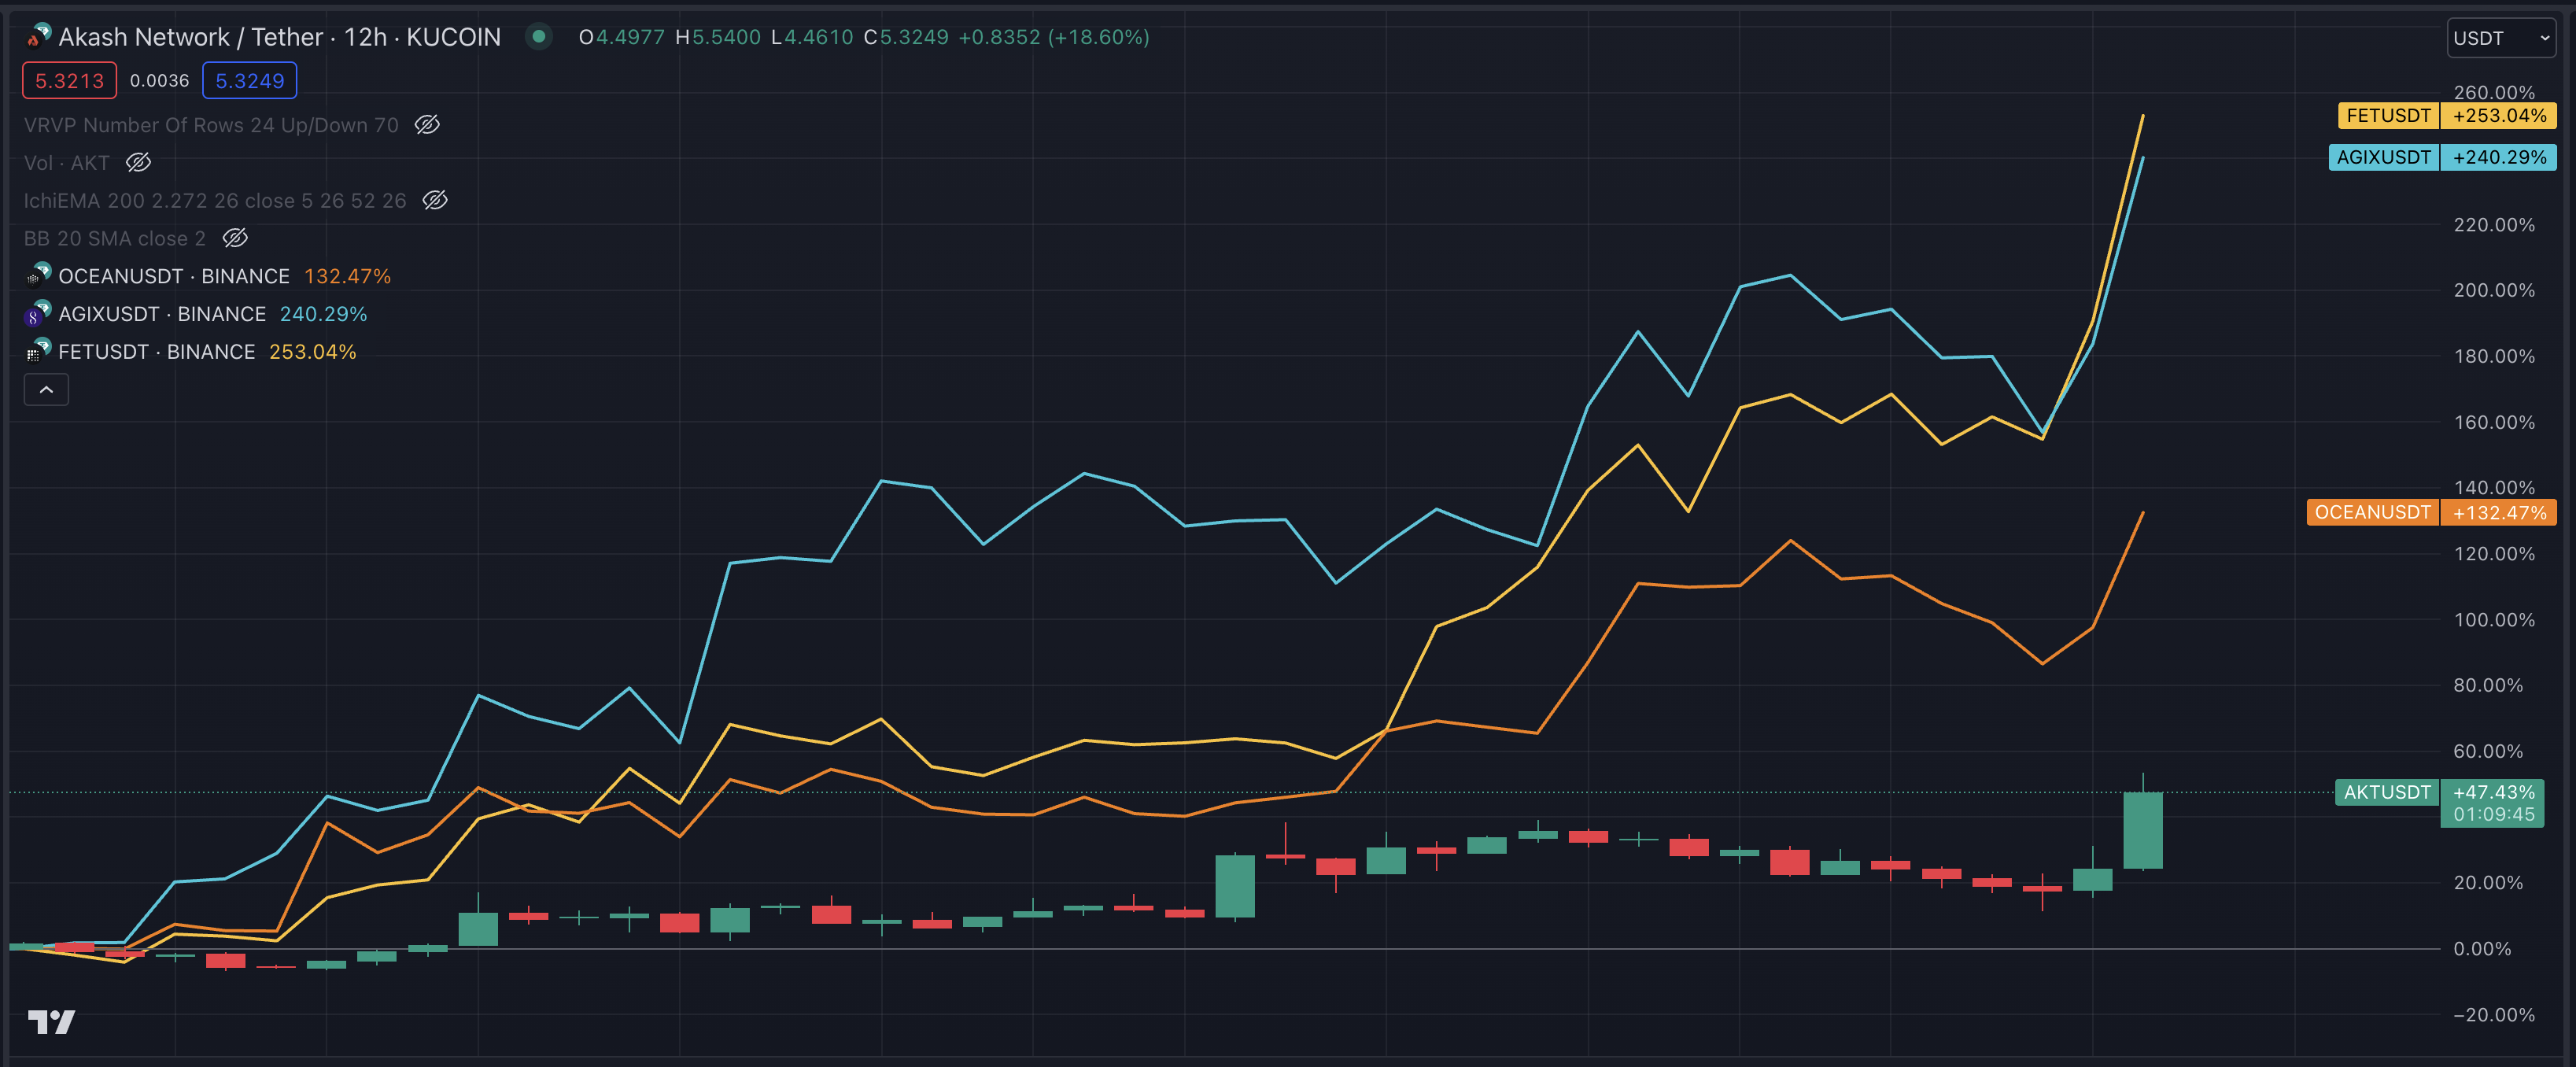Show the BB 20 SMA indicator
Screen dimensions: 2576x1067
click(x=235, y=238)
